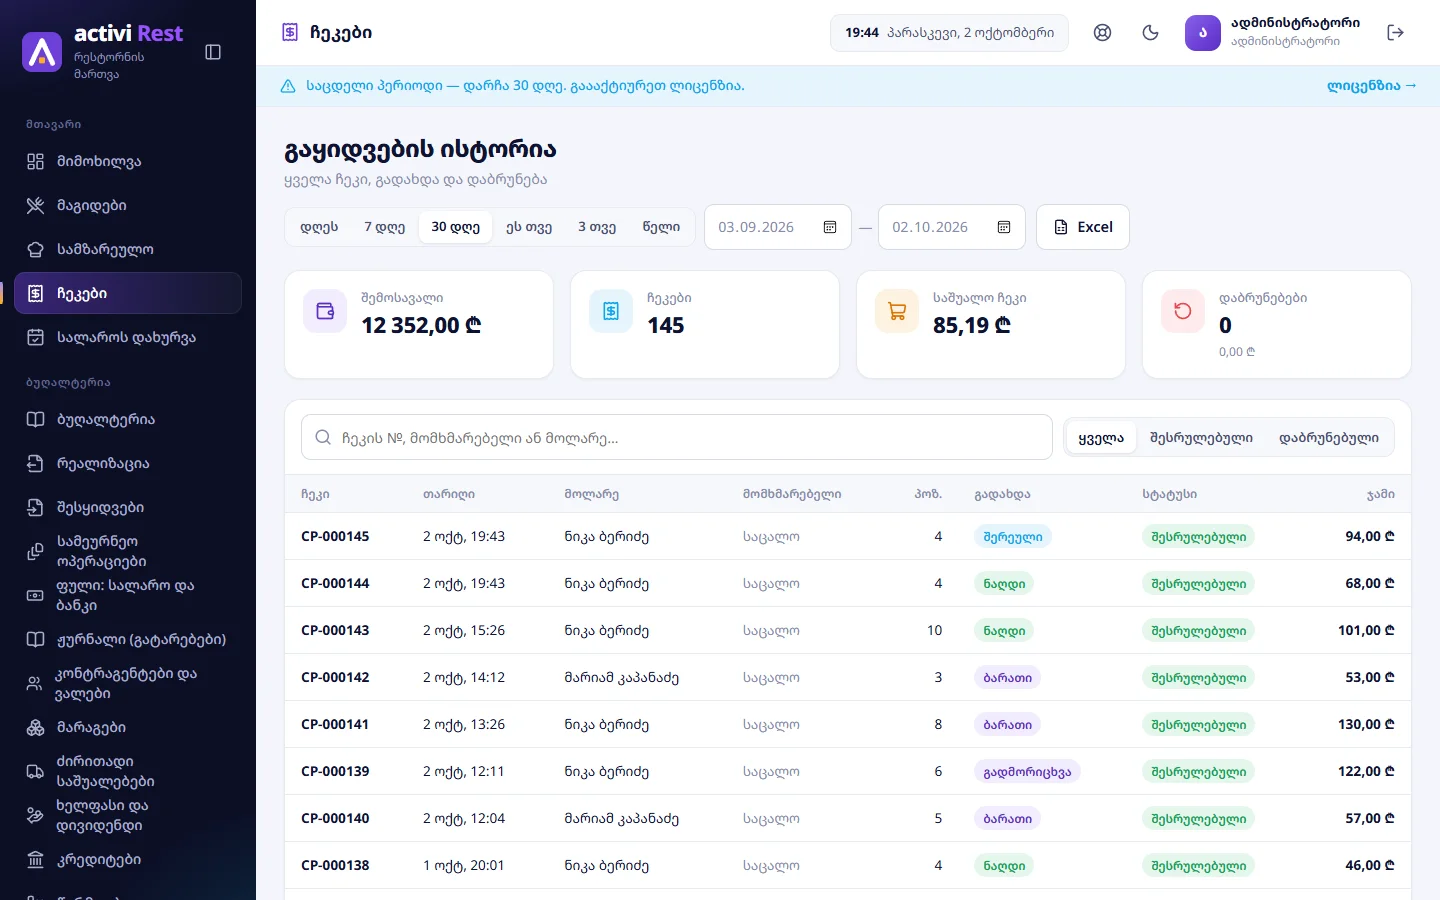Open the calendar picker for 02.10.2026
Viewport: 1440px width, 900px height.
(x=1004, y=227)
